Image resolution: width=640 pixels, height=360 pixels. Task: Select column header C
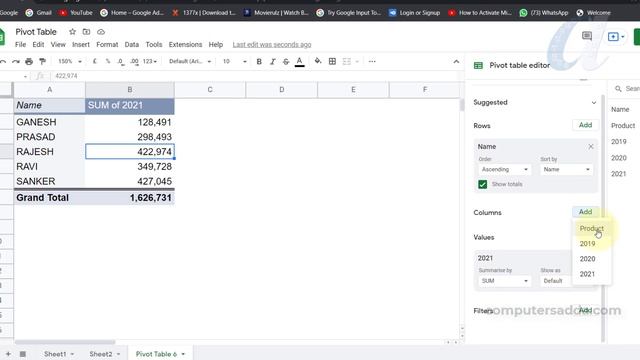[210, 89]
